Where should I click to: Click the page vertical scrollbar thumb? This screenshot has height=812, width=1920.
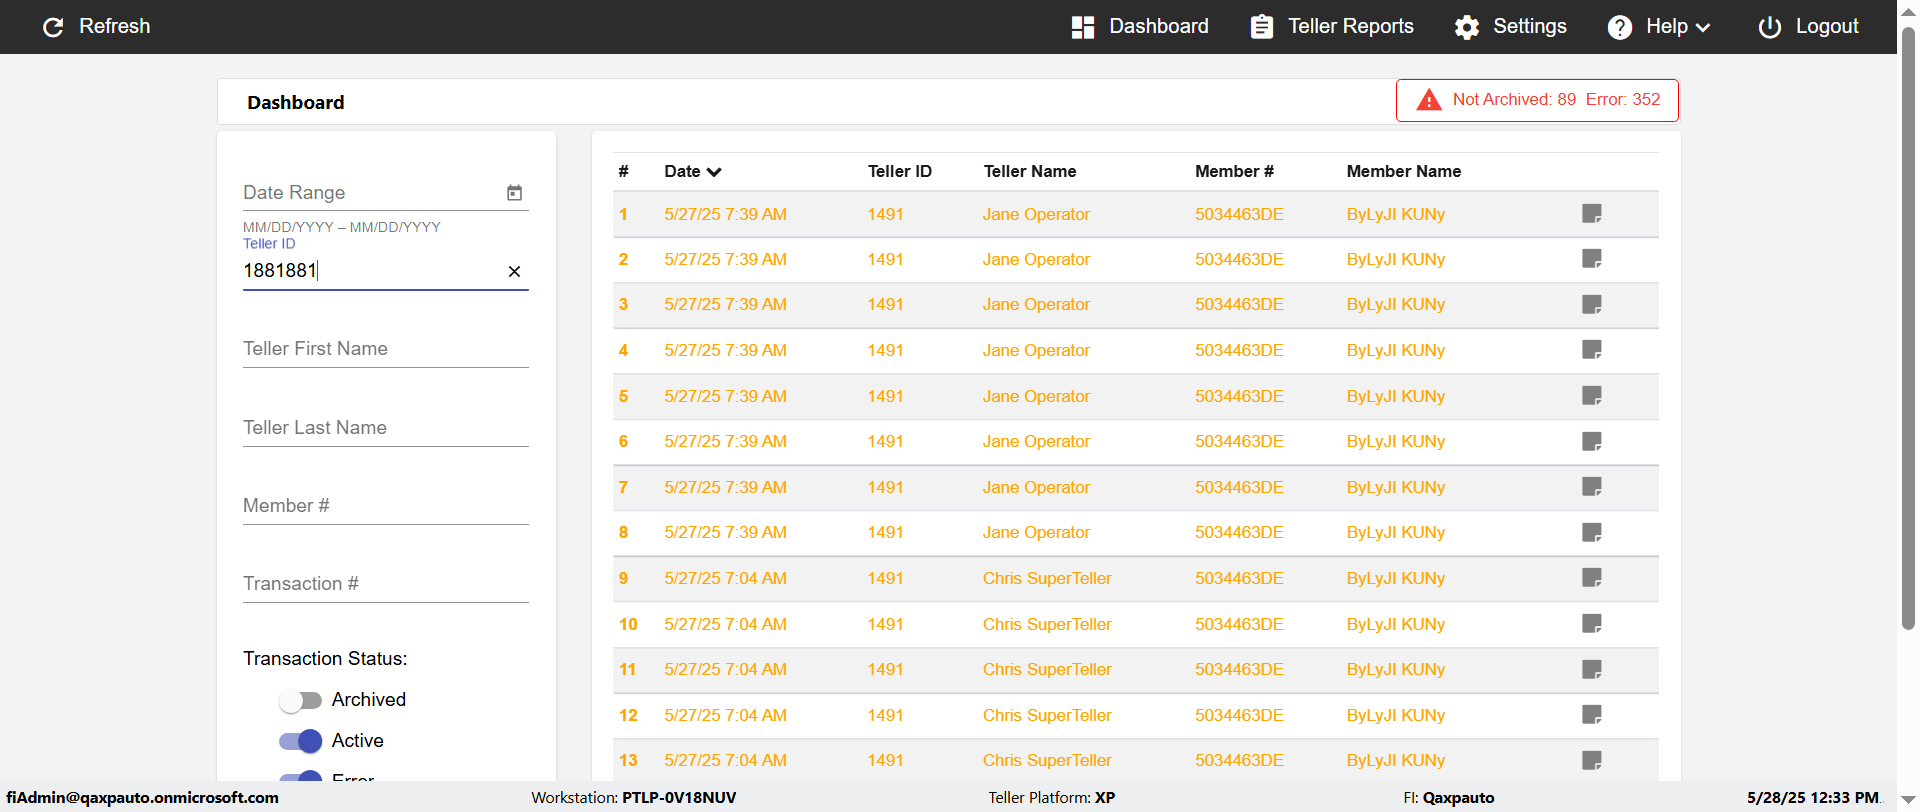[x=1908, y=330]
